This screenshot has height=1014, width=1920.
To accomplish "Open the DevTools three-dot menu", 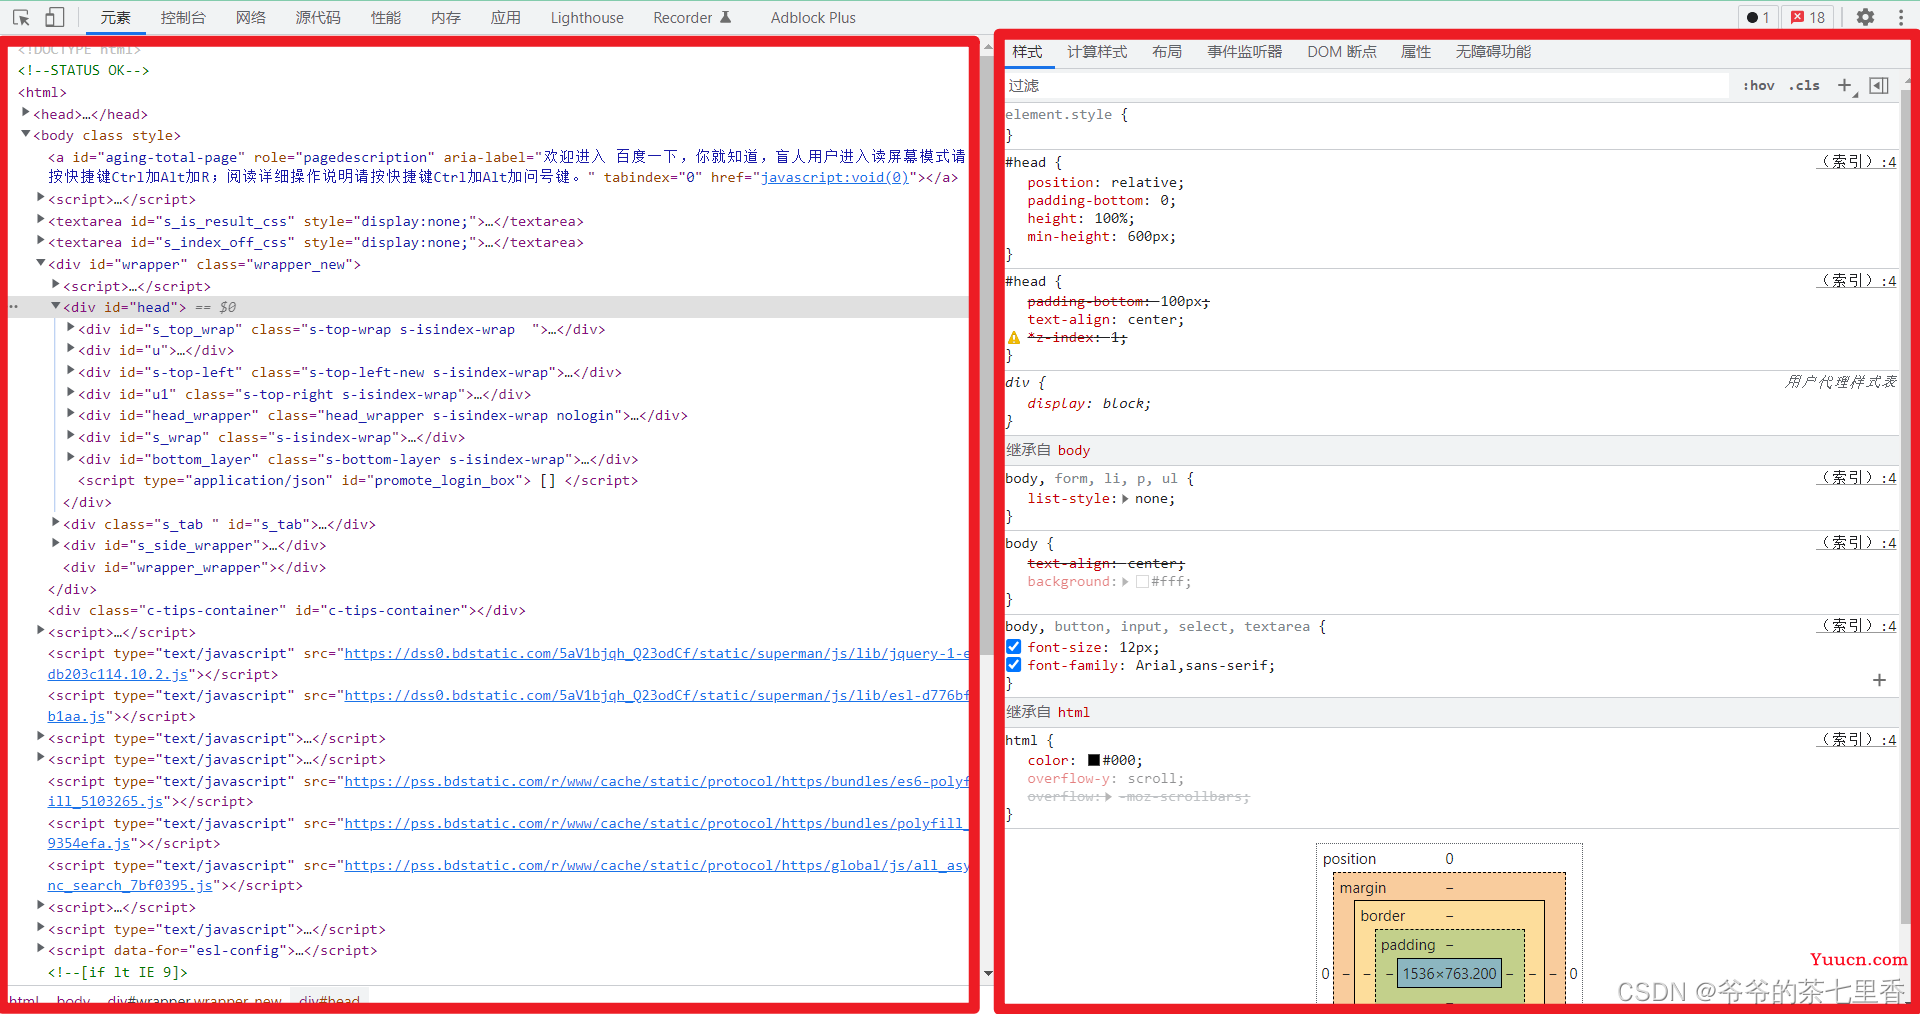I will [1901, 17].
